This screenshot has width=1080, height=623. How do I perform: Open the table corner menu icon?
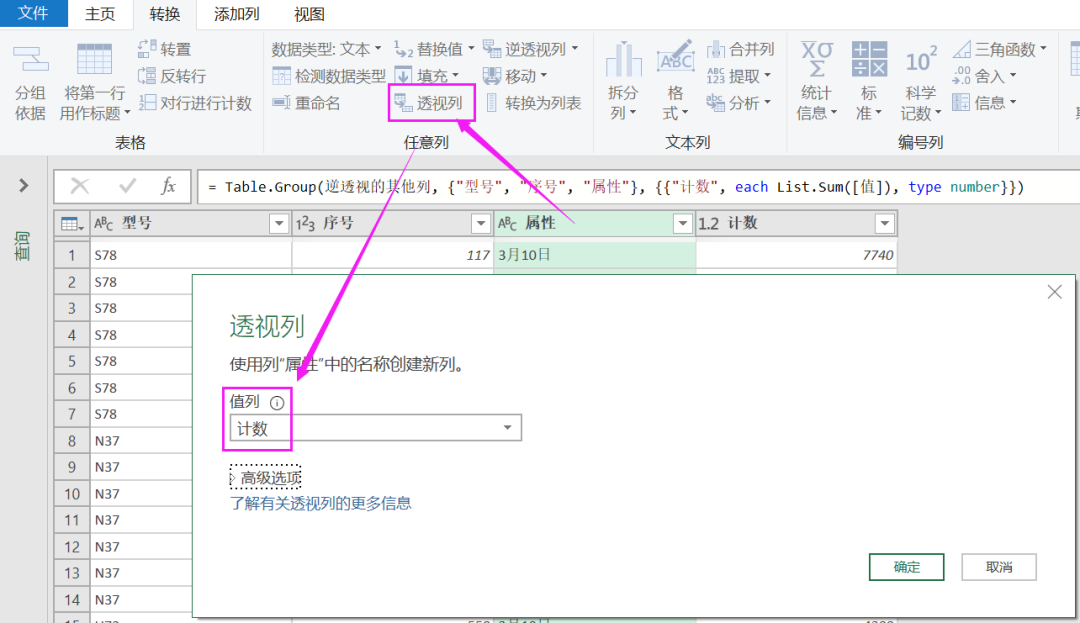[72, 224]
